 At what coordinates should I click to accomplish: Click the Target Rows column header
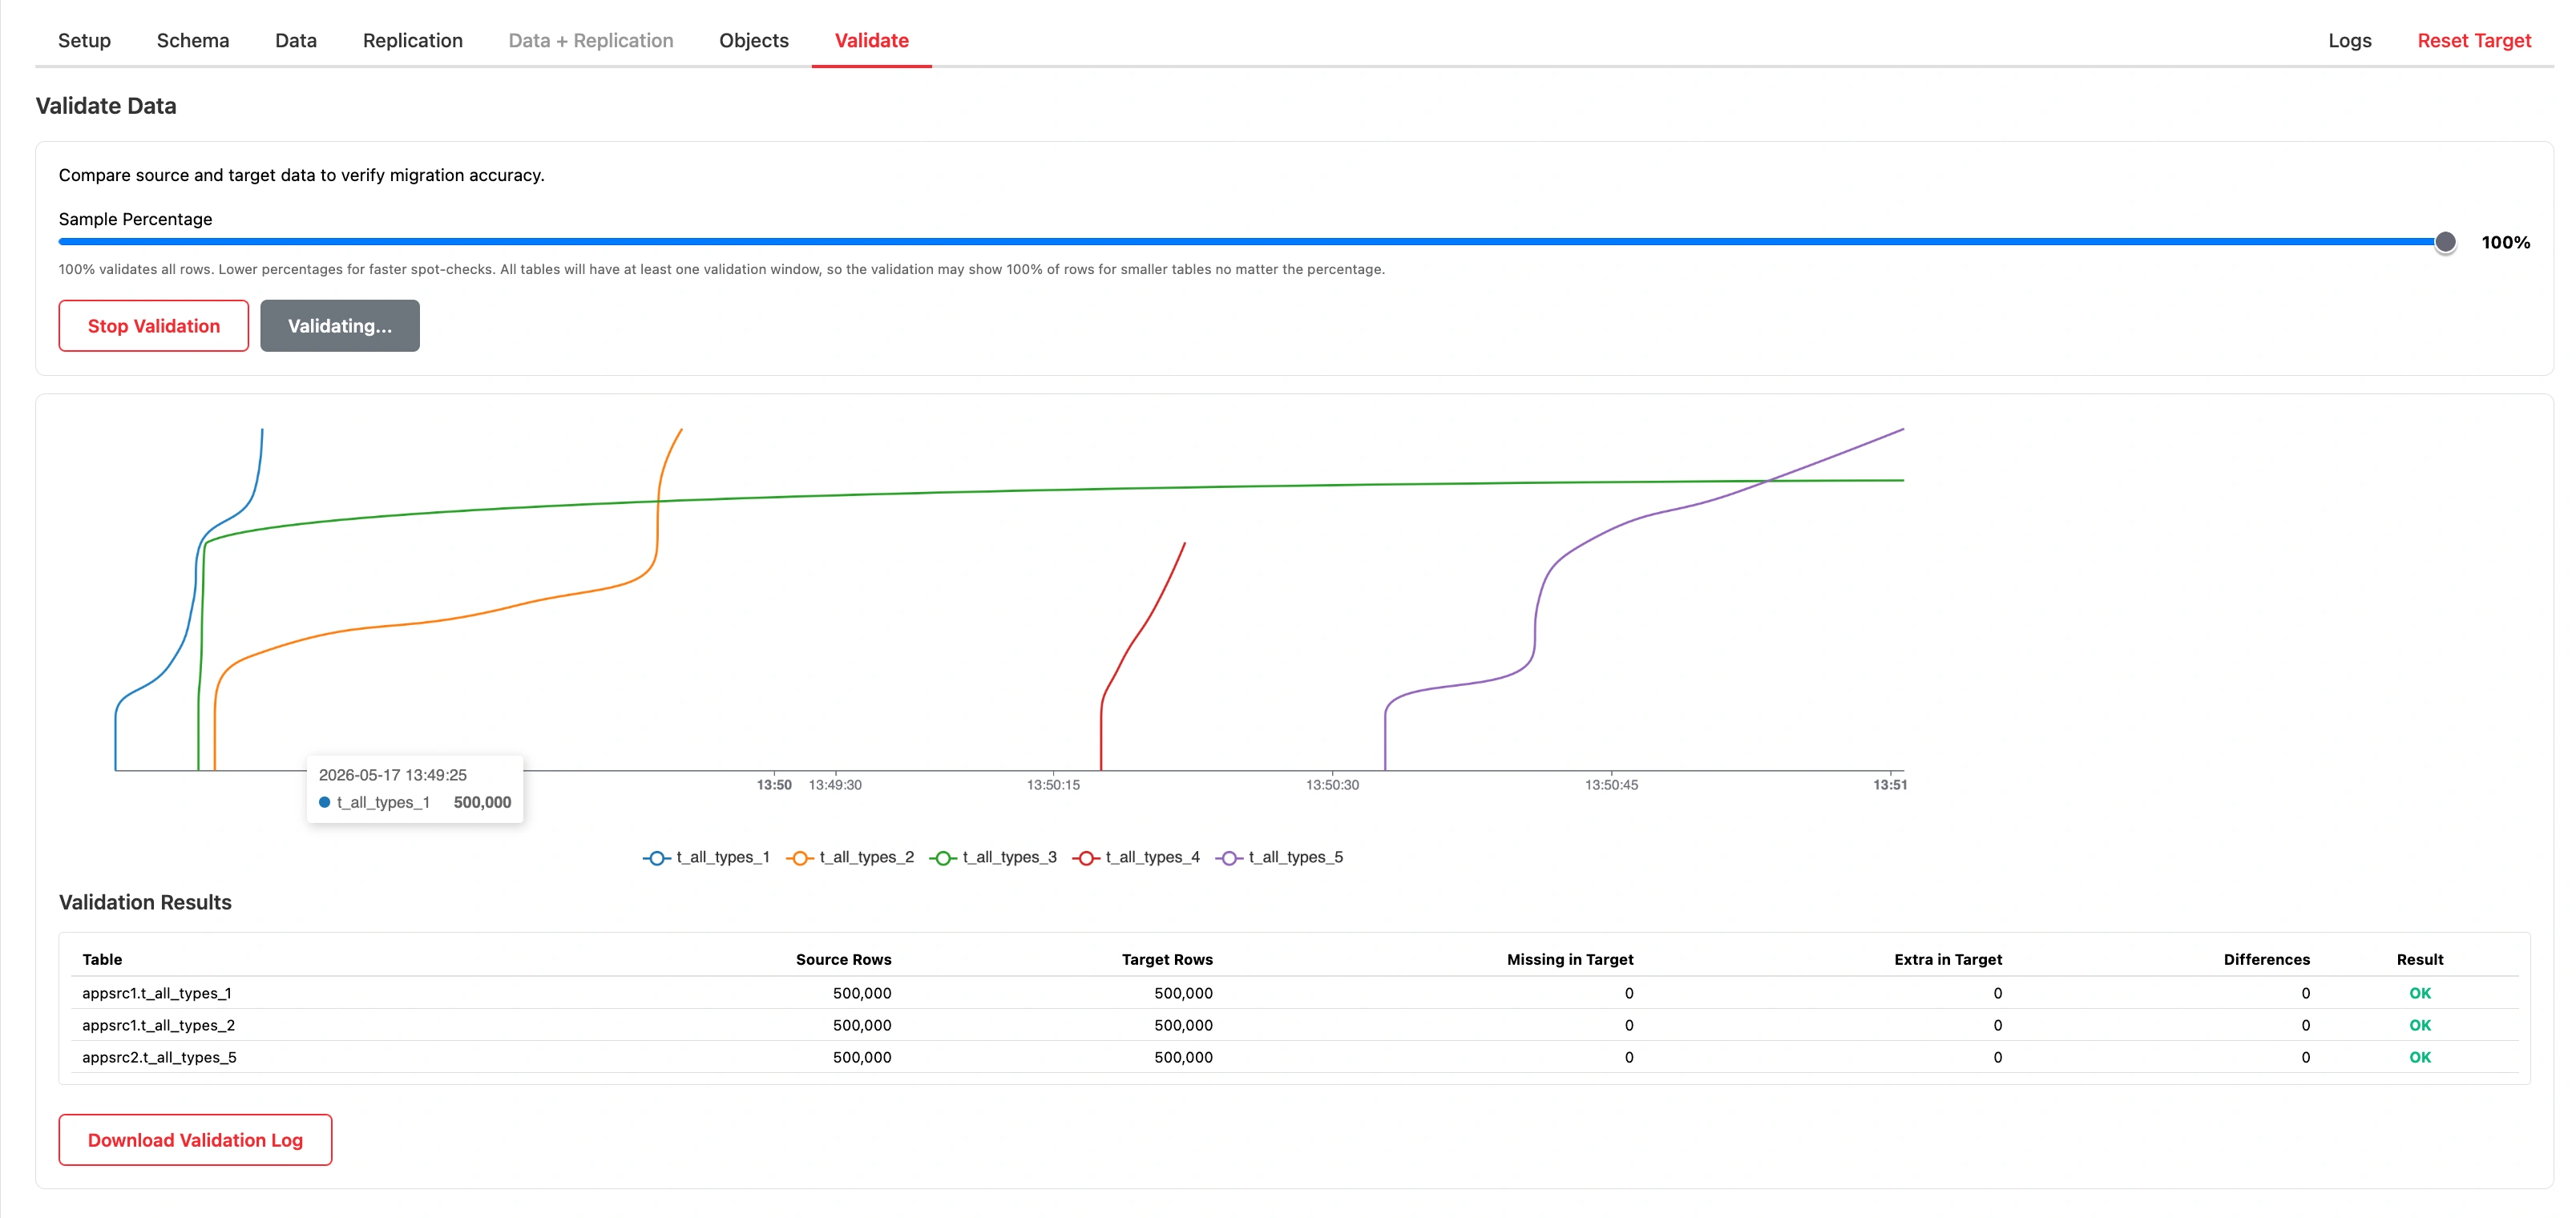tap(1167, 959)
